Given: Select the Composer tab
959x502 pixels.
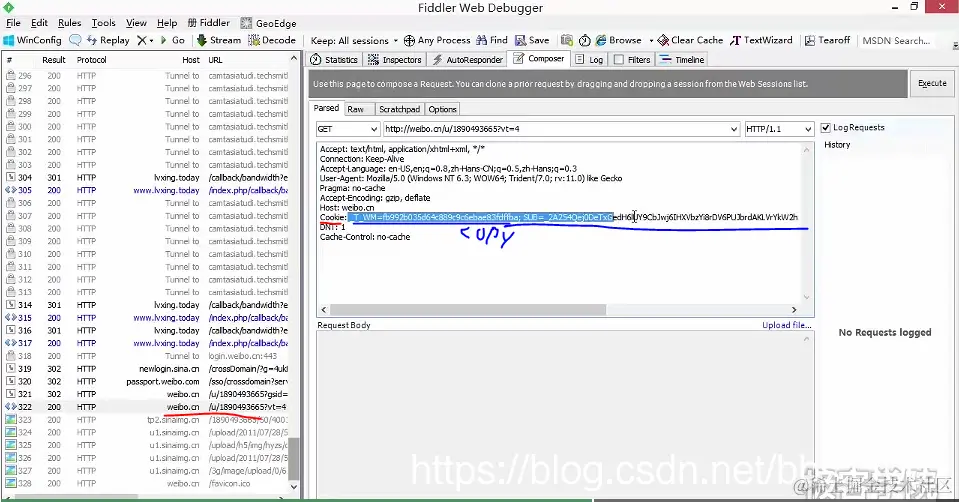Looking at the screenshot, I should pyautogui.click(x=539, y=59).
